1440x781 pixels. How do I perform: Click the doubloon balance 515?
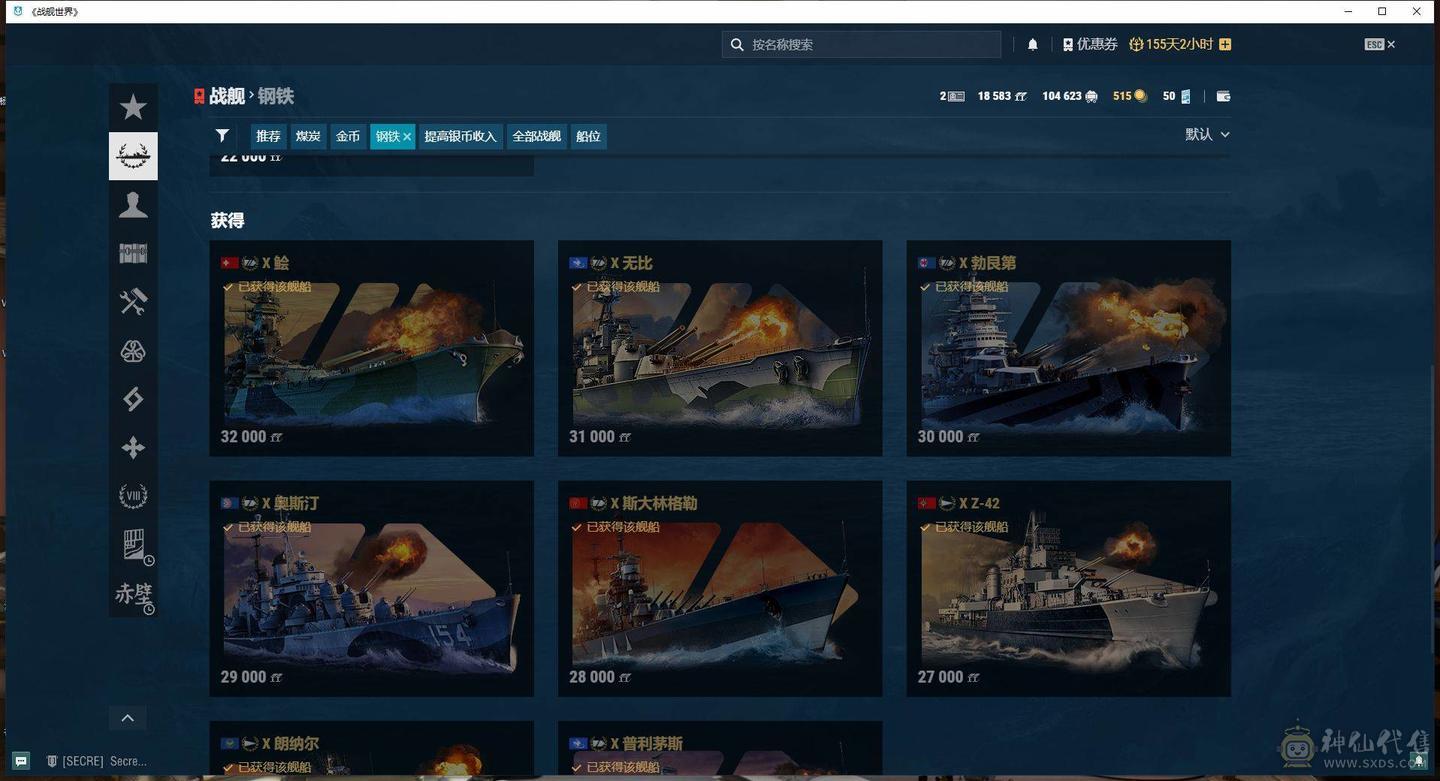click(x=1129, y=96)
